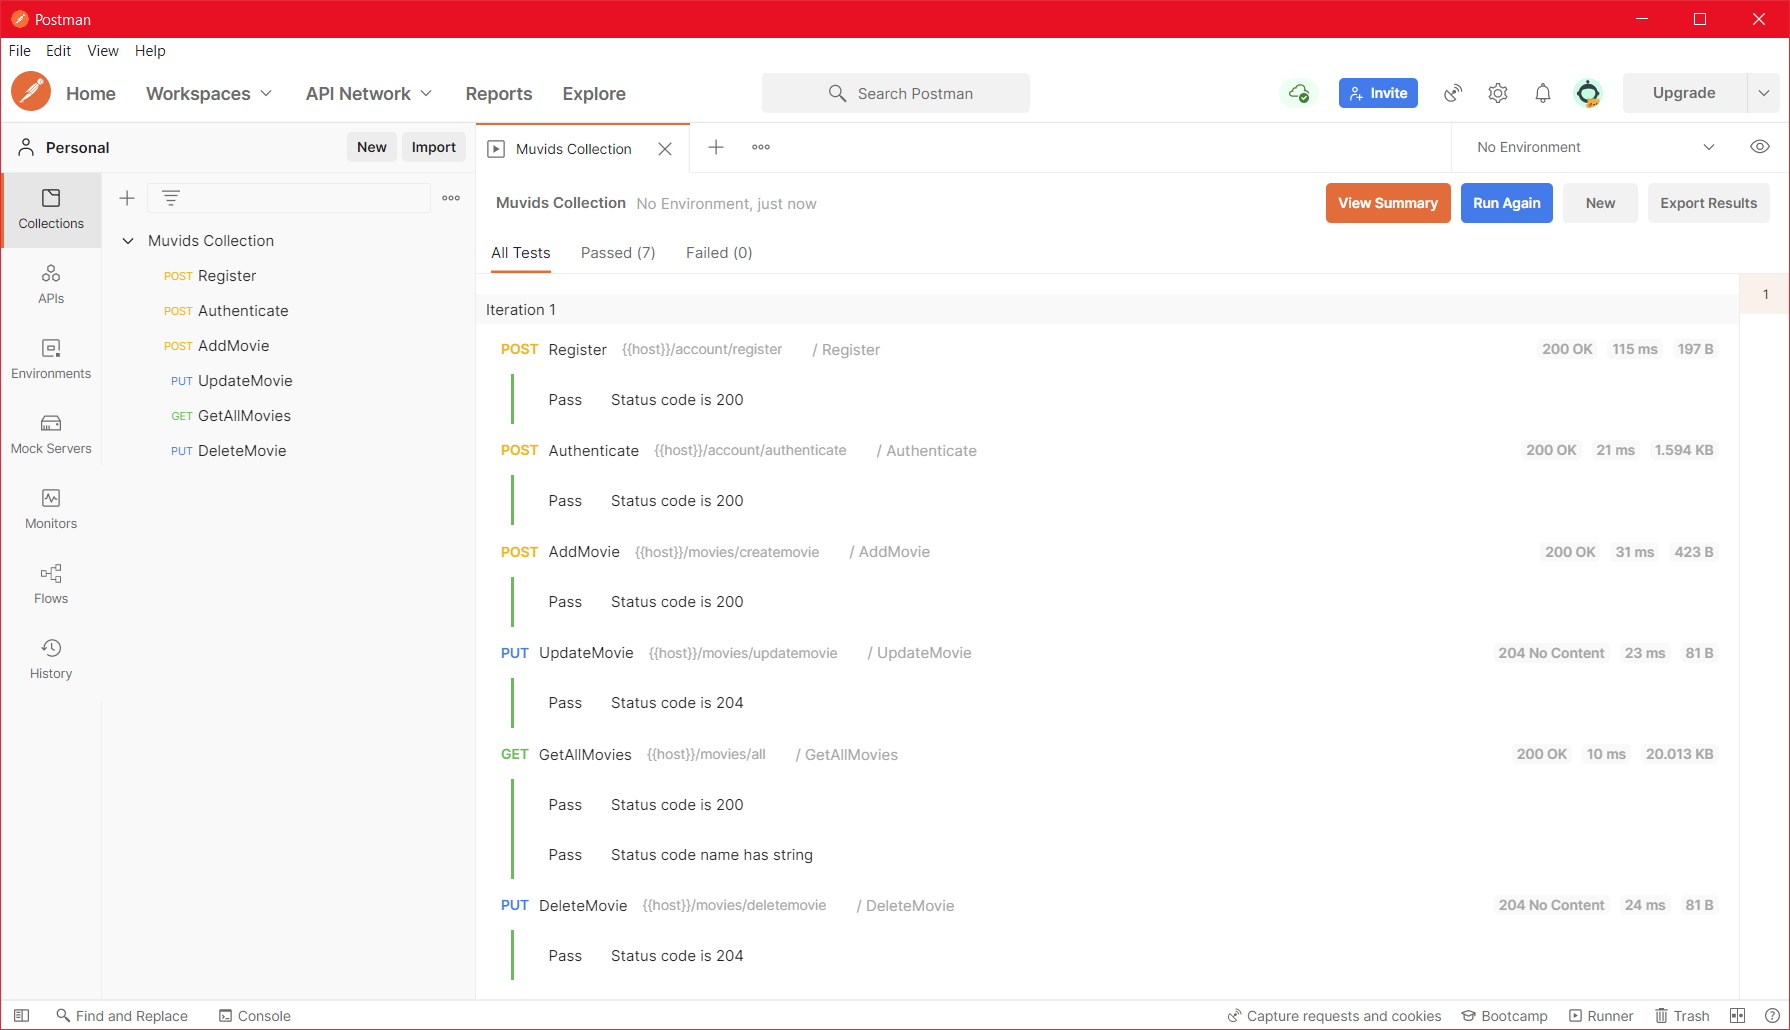Open the settings gear icon
Image resolution: width=1790 pixels, height=1030 pixels.
pos(1498,93)
